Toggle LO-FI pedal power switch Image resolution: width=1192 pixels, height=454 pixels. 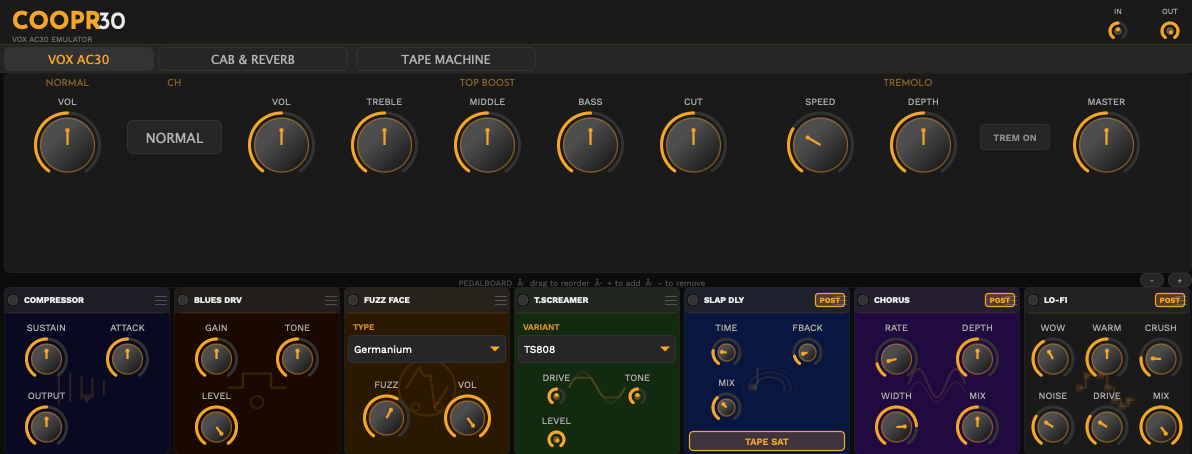1033,300
